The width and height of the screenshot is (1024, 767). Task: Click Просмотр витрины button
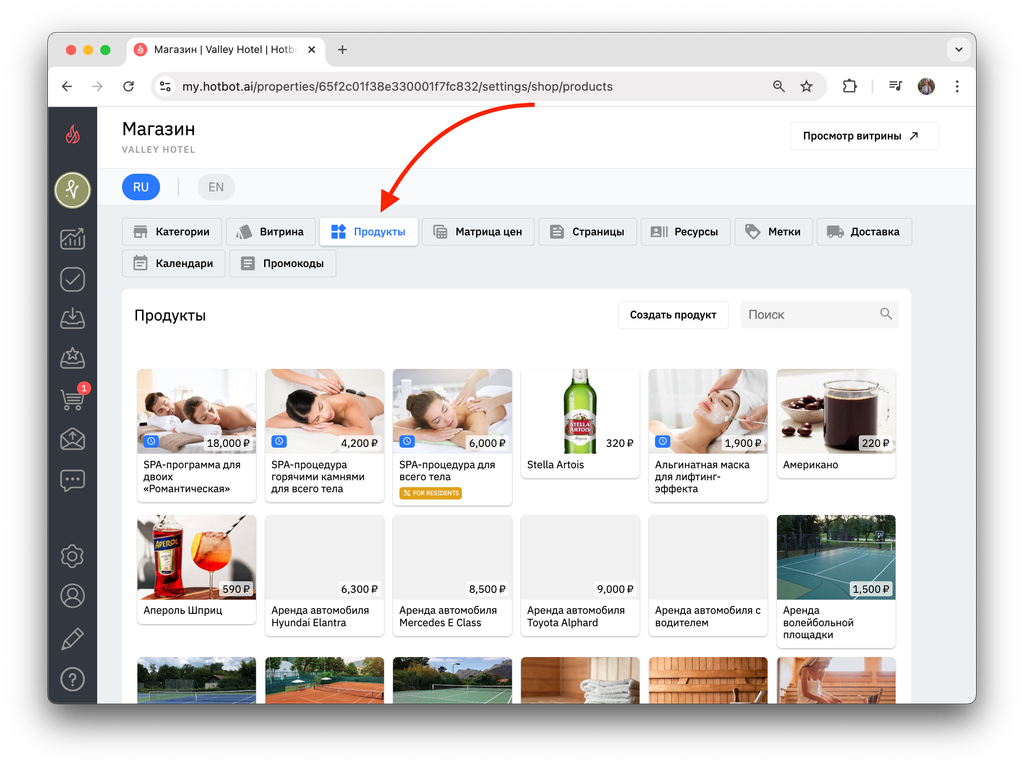point(864,136)
